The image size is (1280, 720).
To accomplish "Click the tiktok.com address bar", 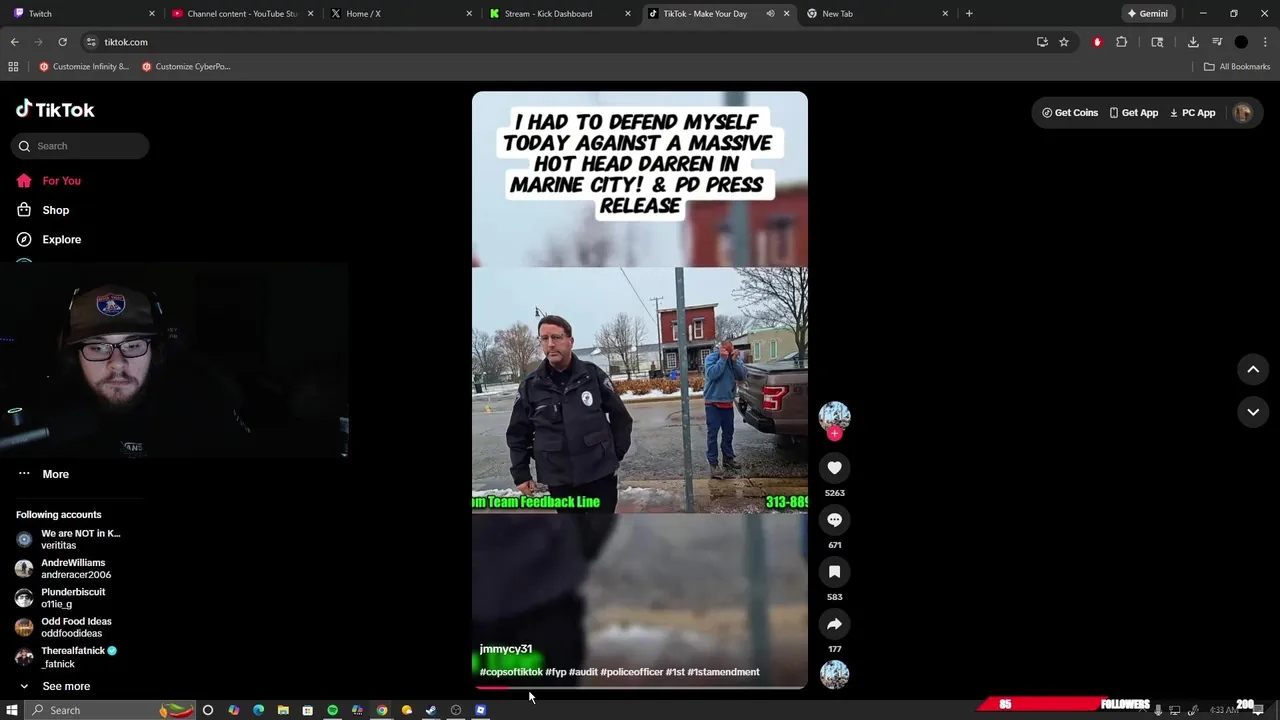I will pos(560,42).
